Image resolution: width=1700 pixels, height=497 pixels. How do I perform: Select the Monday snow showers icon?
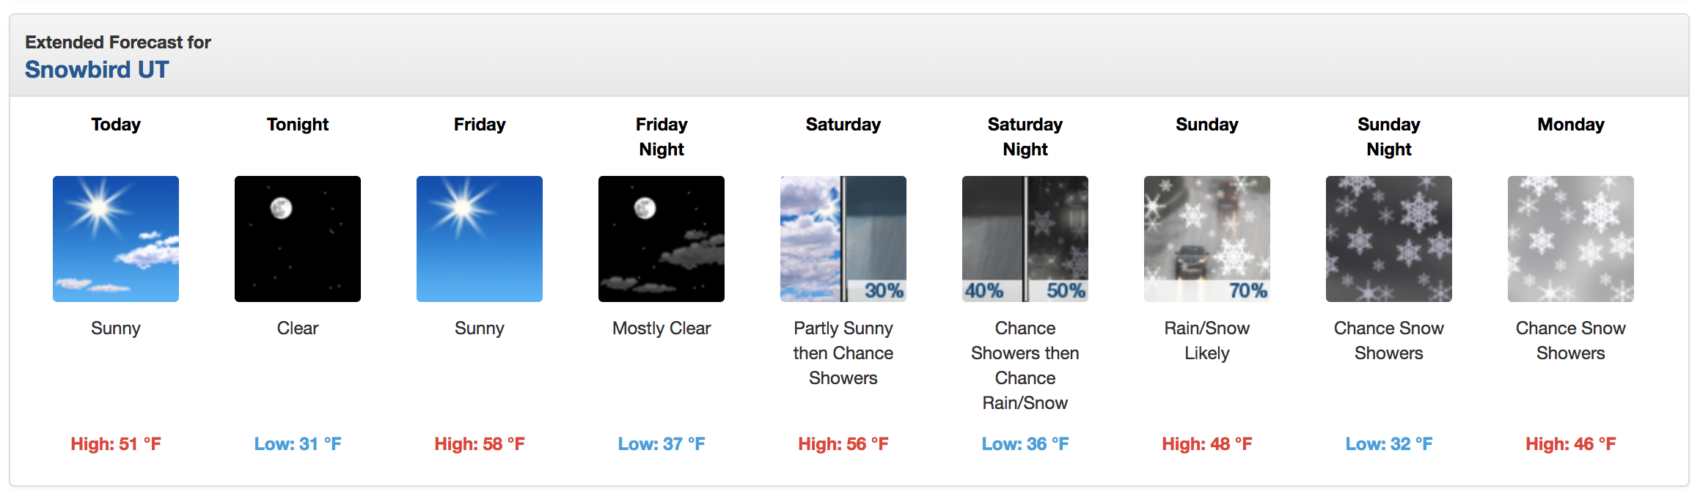1571,239
